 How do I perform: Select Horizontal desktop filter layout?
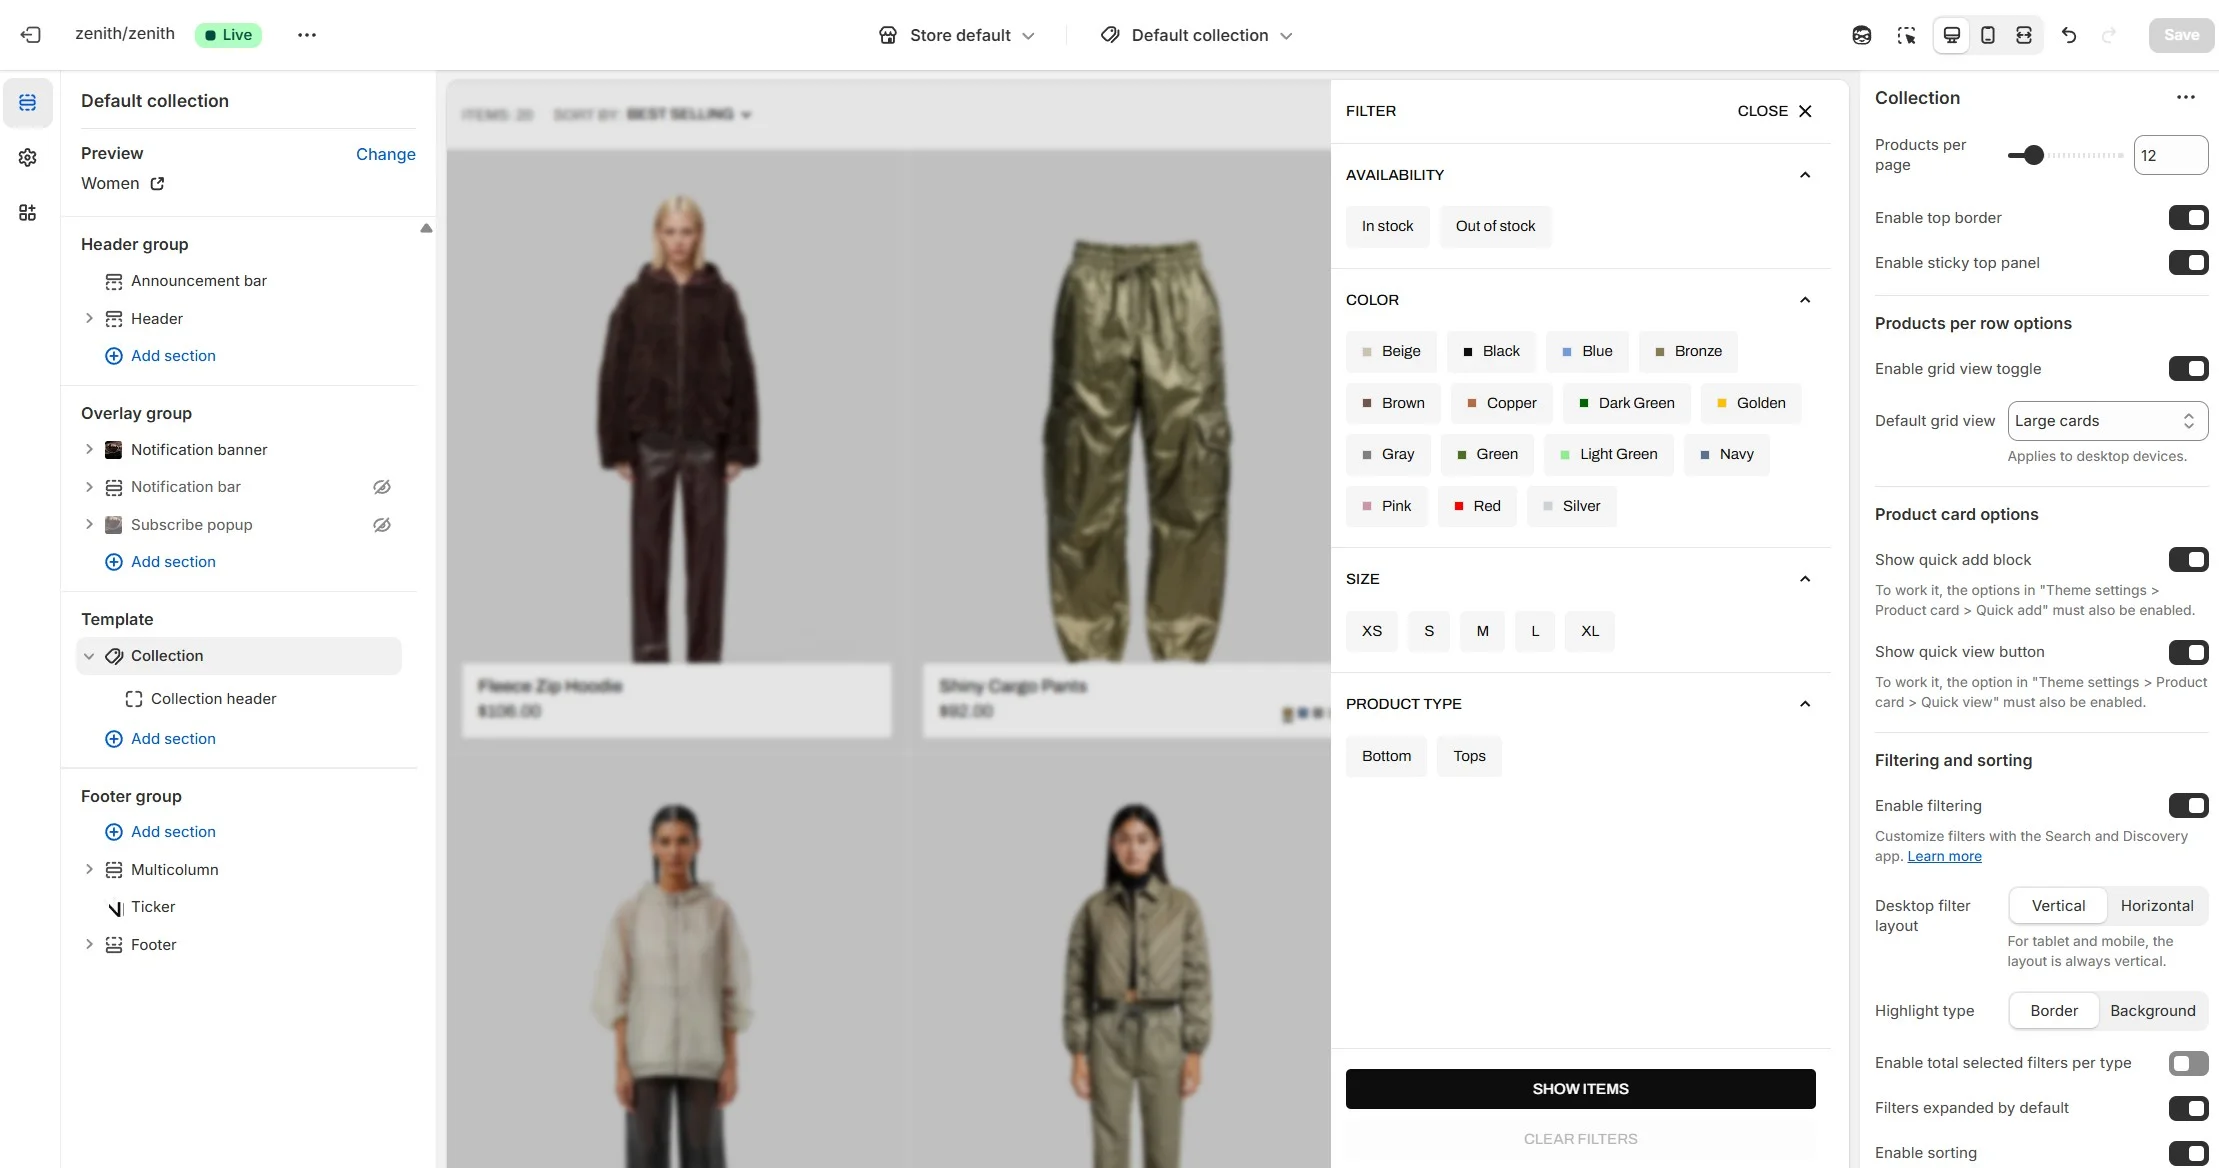[2156, 906]
